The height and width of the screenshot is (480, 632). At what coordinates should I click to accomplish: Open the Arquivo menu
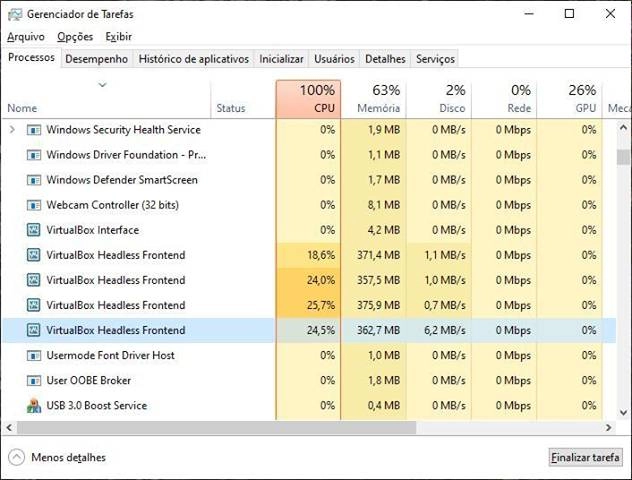tap(25, 37)
